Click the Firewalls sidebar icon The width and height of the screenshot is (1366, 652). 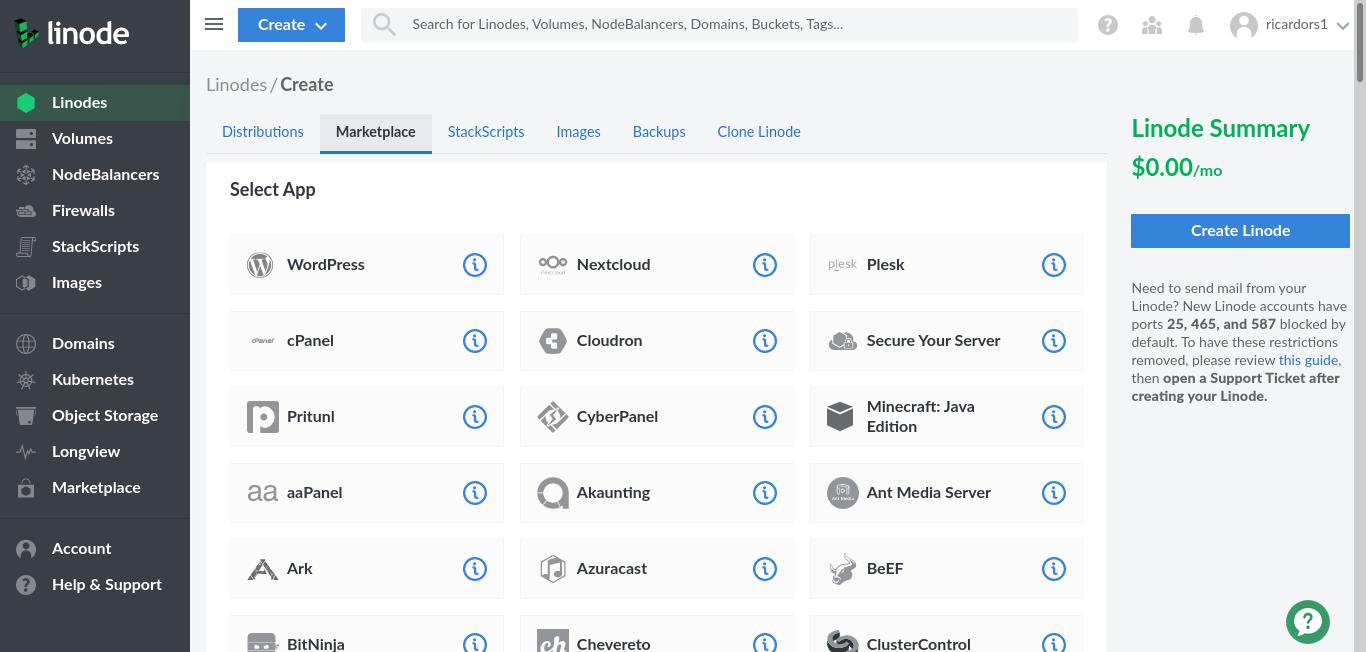click(x=26, y=211)
